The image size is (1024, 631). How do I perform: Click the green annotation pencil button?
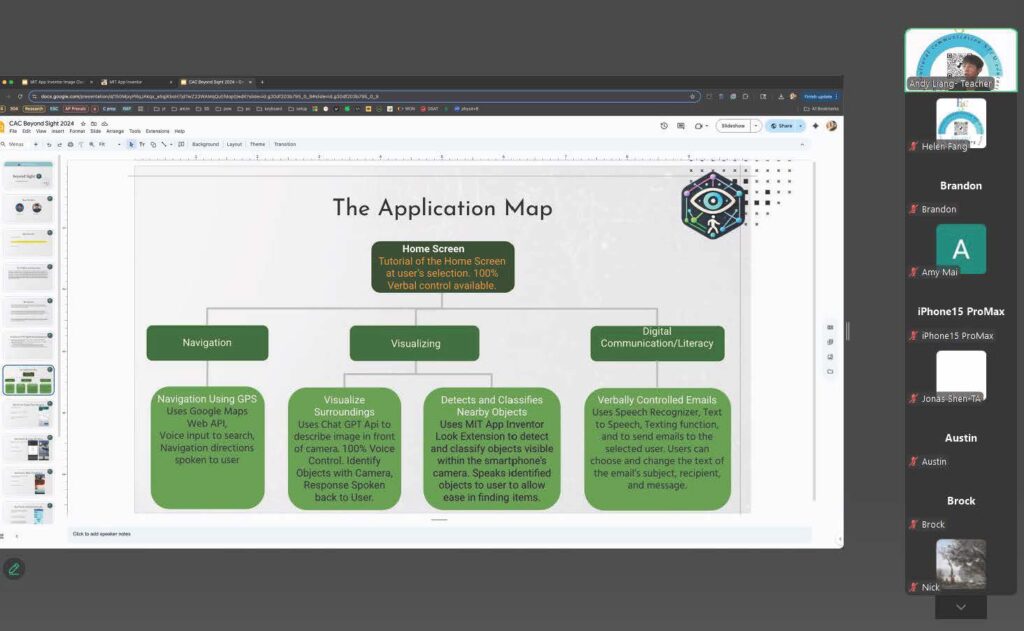click(x=14, y=568)
